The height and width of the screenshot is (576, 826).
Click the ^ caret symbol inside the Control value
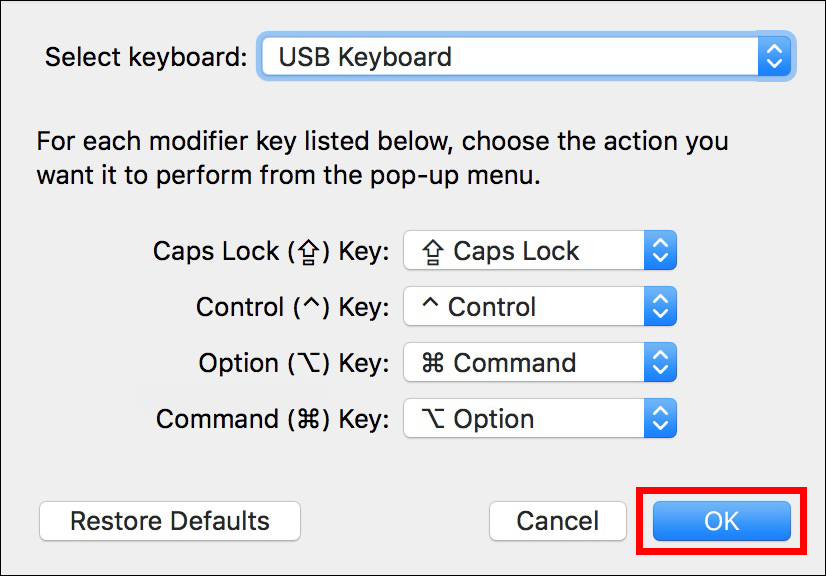[x=430, y=302]
